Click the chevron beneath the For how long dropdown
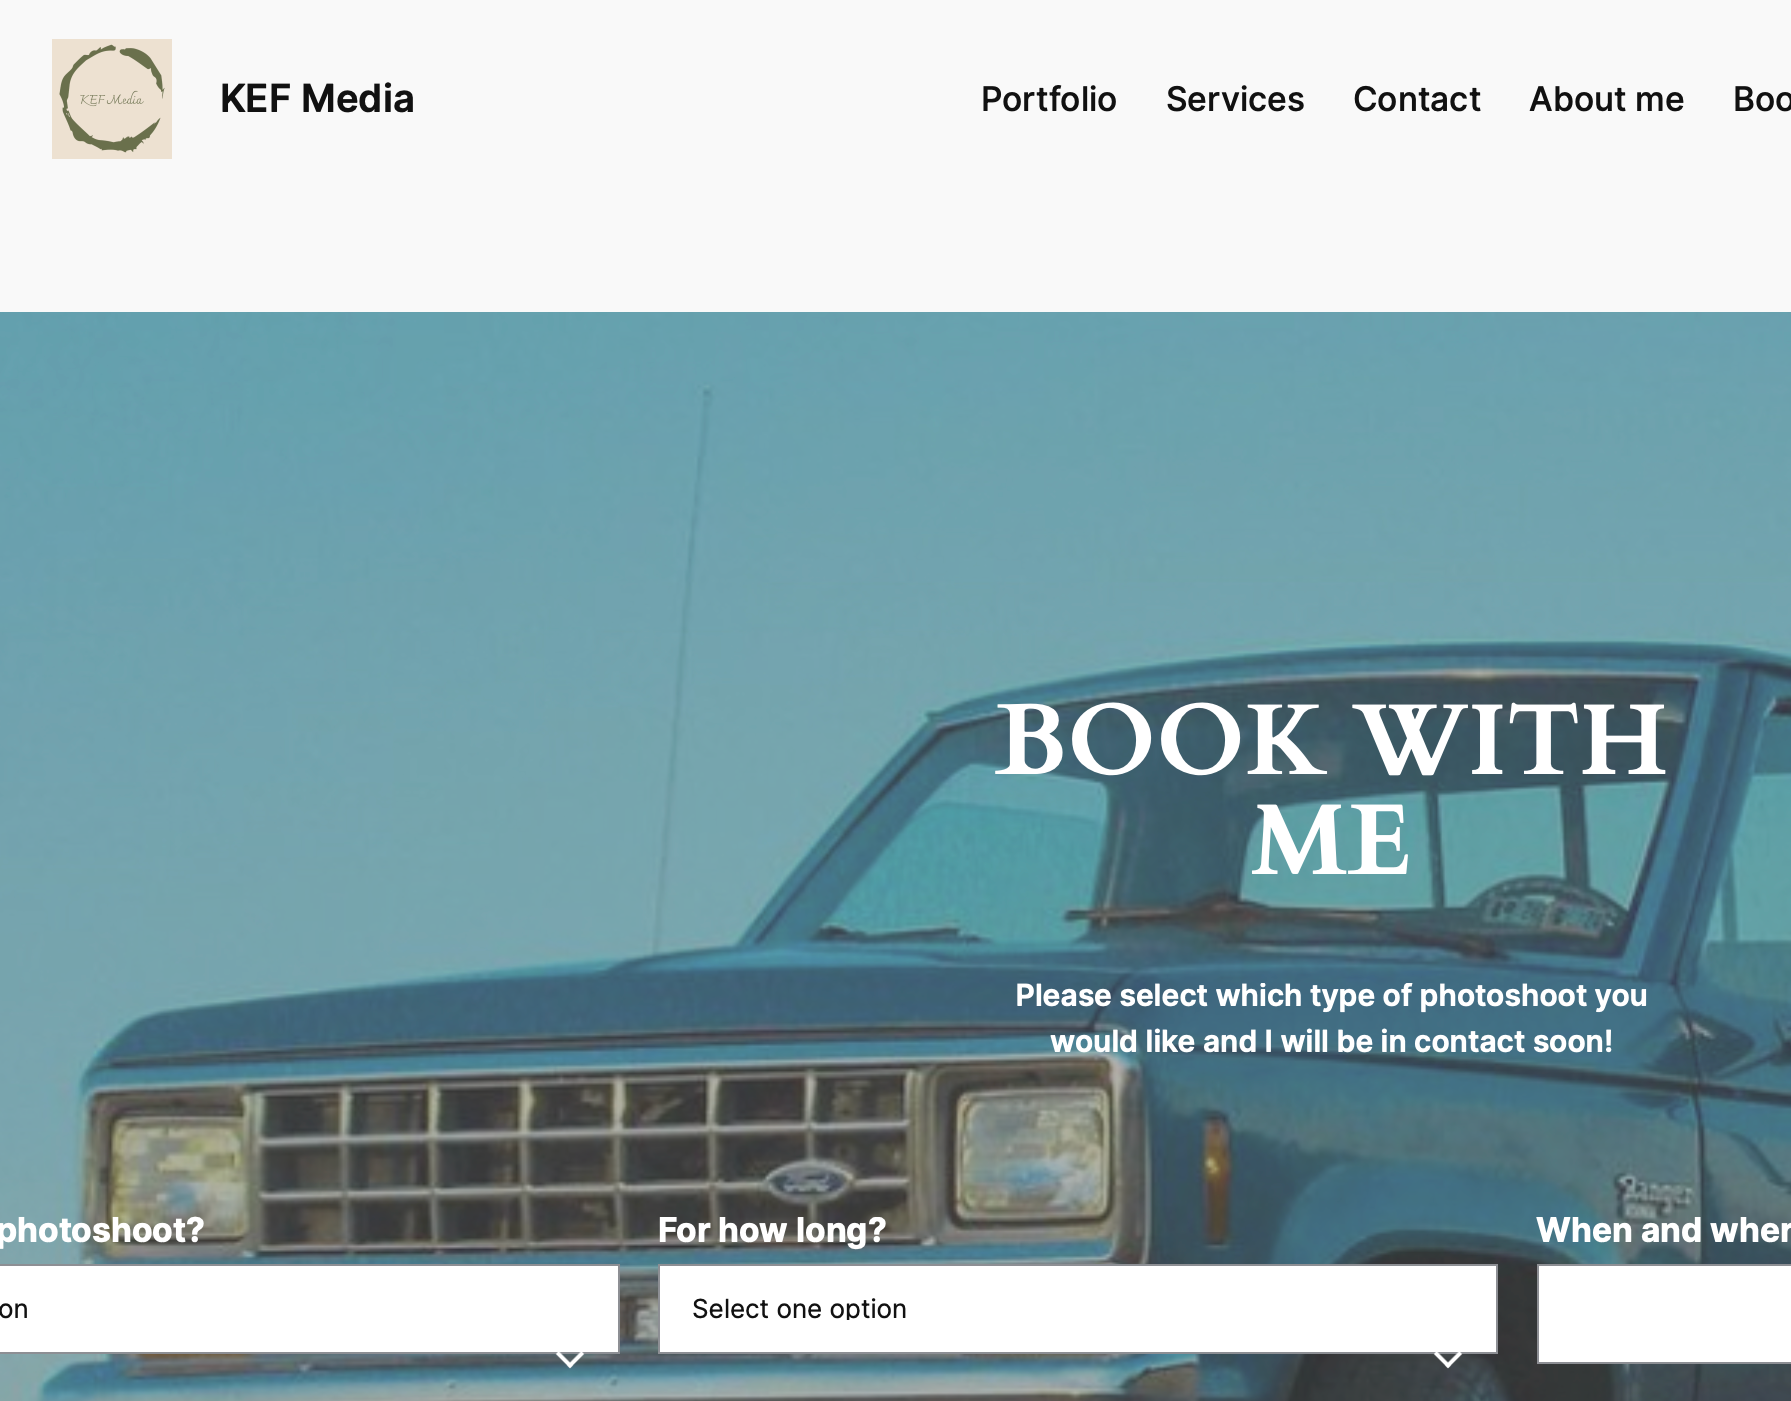 (1448, 1359)
